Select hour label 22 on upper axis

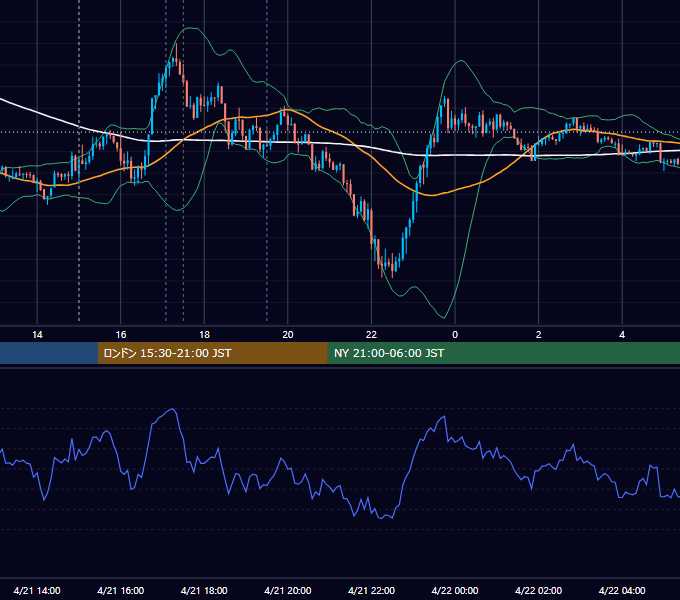point(371,335)
